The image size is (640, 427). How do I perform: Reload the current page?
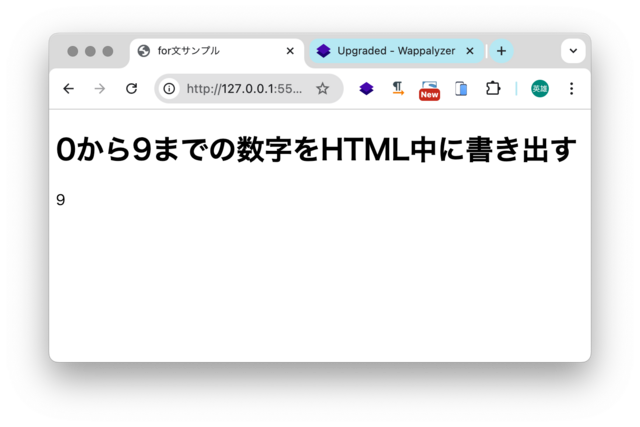pos(131,89)
